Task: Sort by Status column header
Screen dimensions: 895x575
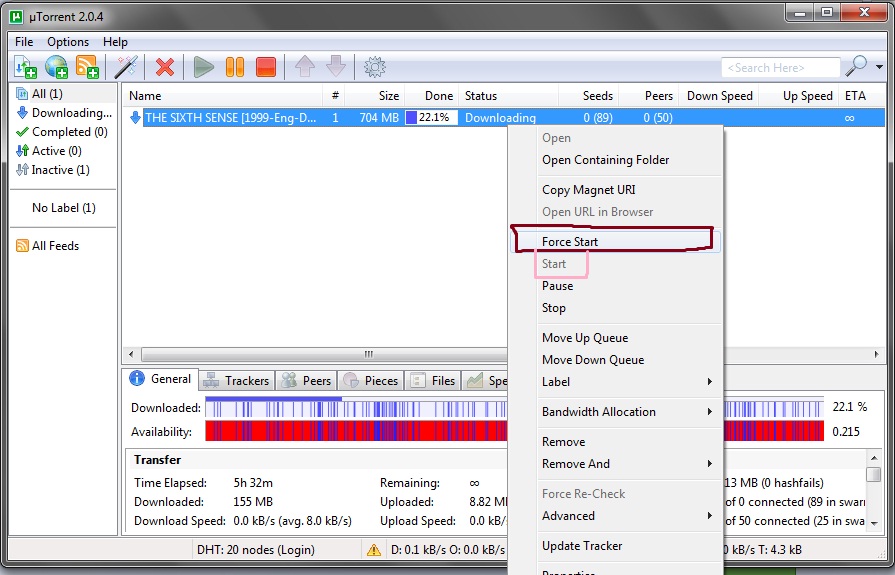Action: point(509,96)
